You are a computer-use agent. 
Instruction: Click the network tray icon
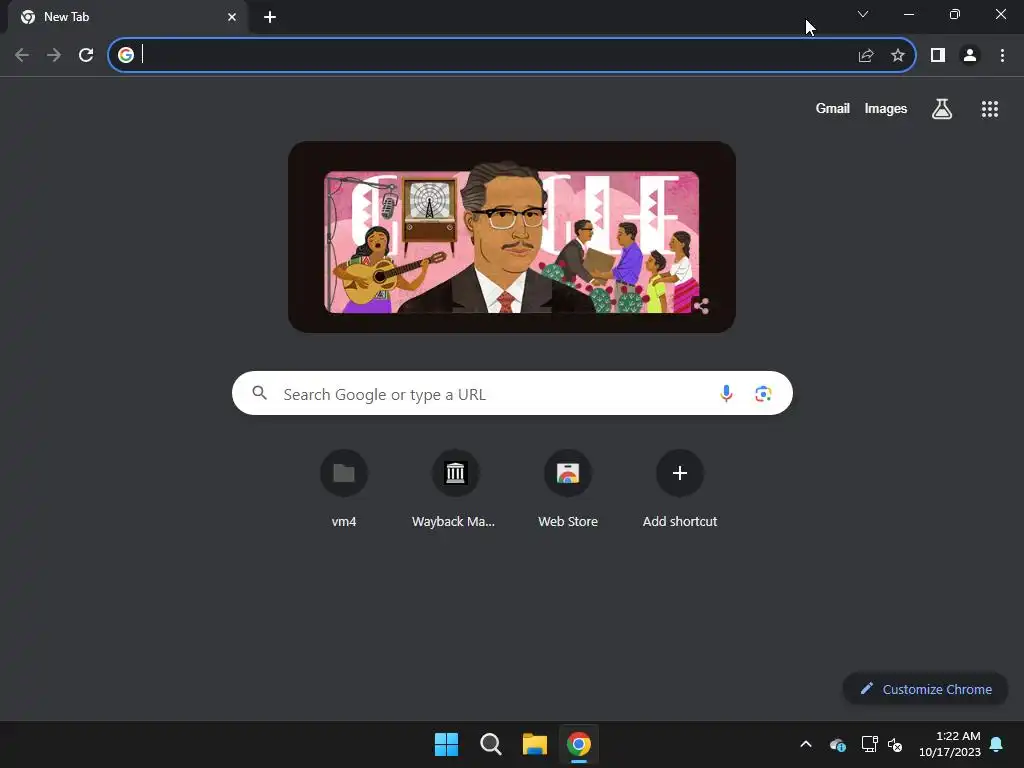tap(869, 744)
